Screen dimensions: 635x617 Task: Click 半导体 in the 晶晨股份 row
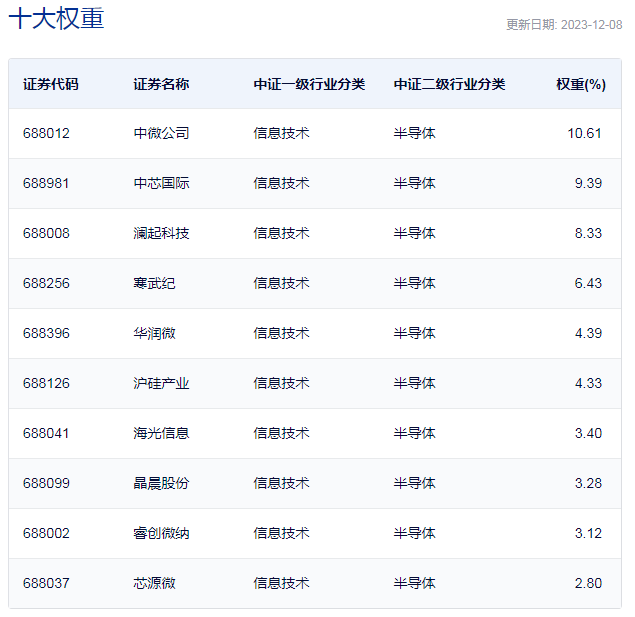click(415, 483)
